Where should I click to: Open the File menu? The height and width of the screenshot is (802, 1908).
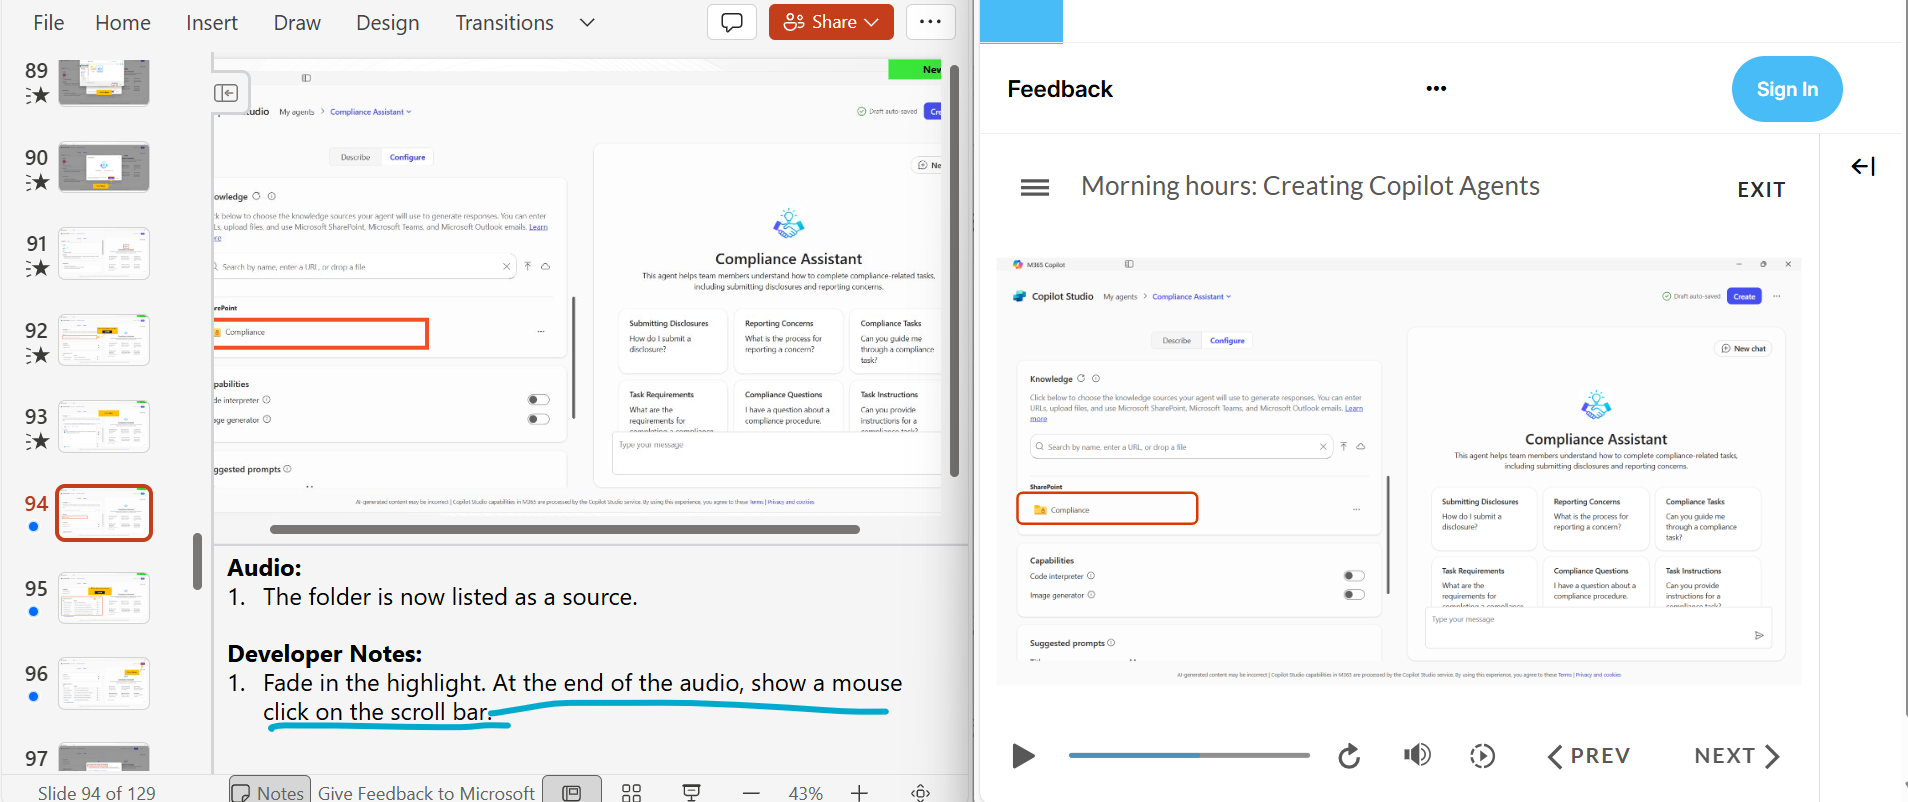point(48,22)
